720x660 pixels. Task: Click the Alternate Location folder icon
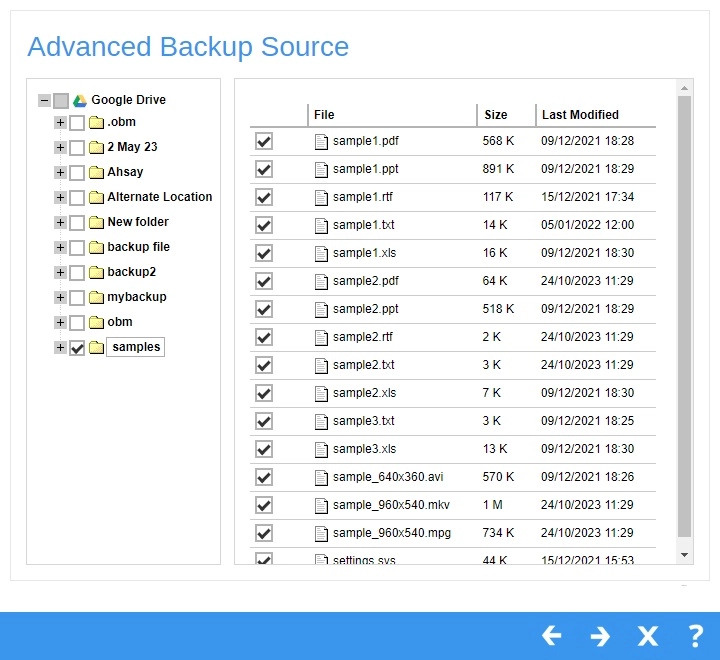[x=96, y=197]
